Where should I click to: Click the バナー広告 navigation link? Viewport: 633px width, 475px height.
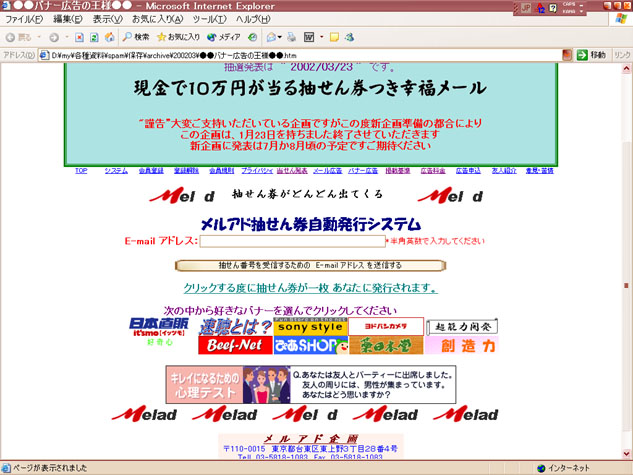click(363, 171)
